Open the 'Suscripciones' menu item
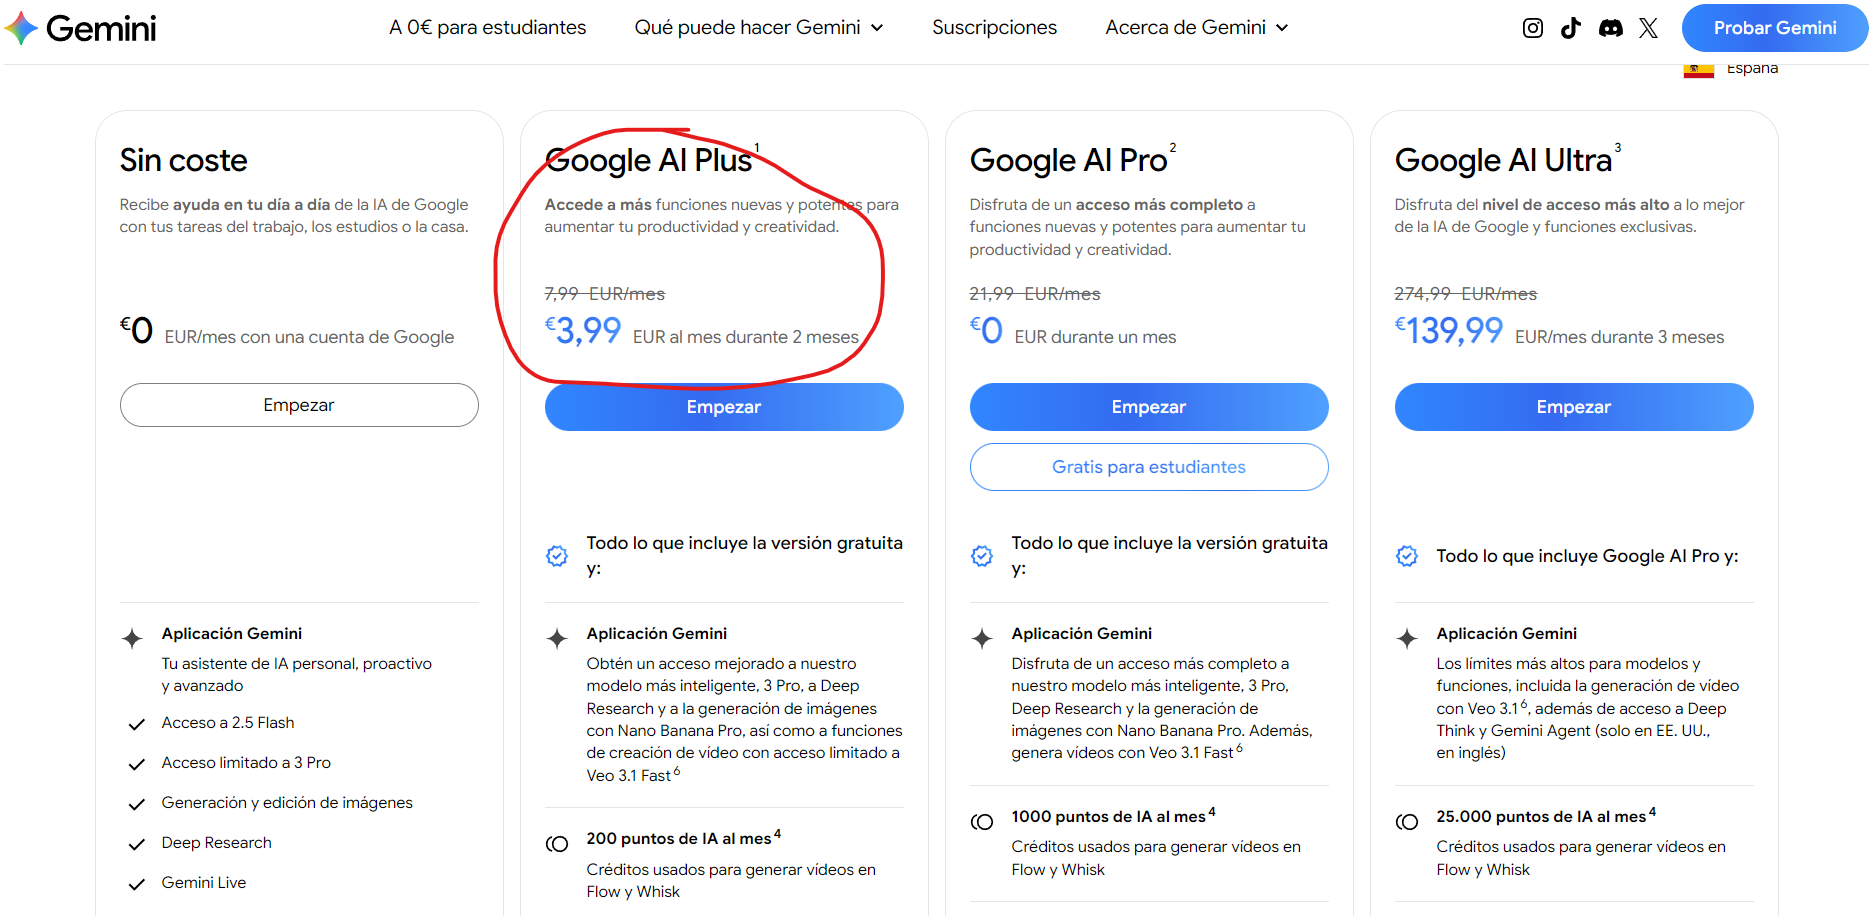Image resolution: width=1872 pixels, height=916 pixels. pyautogui.click(x=994, y=28)
